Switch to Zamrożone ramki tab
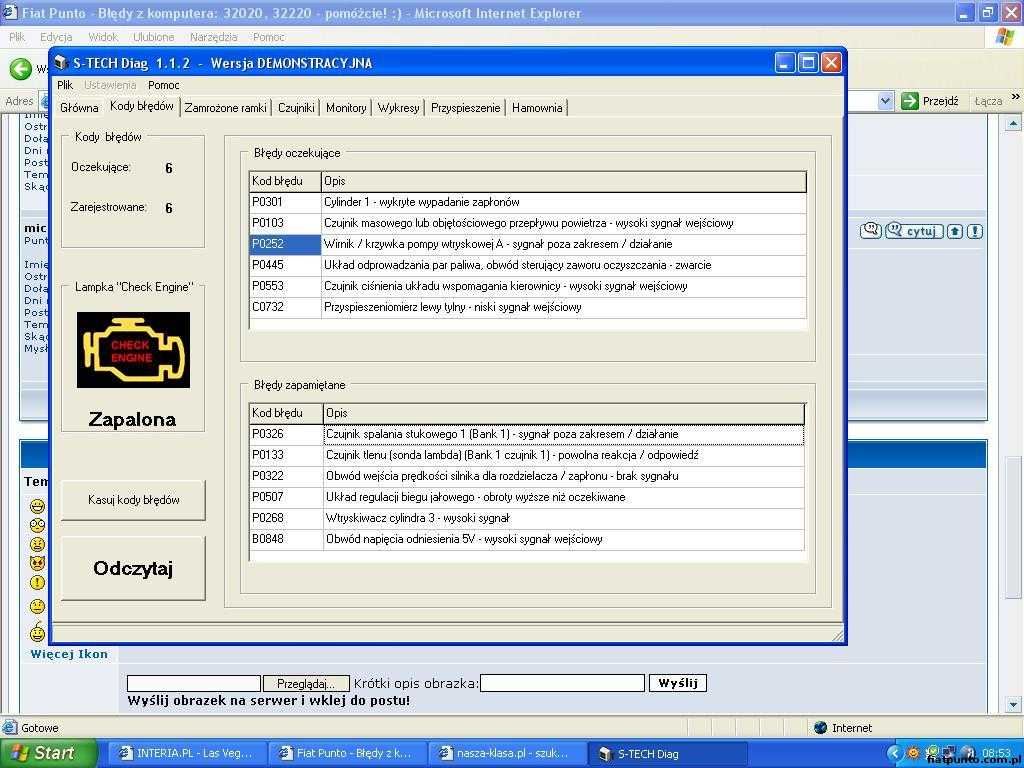 click(225, 108)
